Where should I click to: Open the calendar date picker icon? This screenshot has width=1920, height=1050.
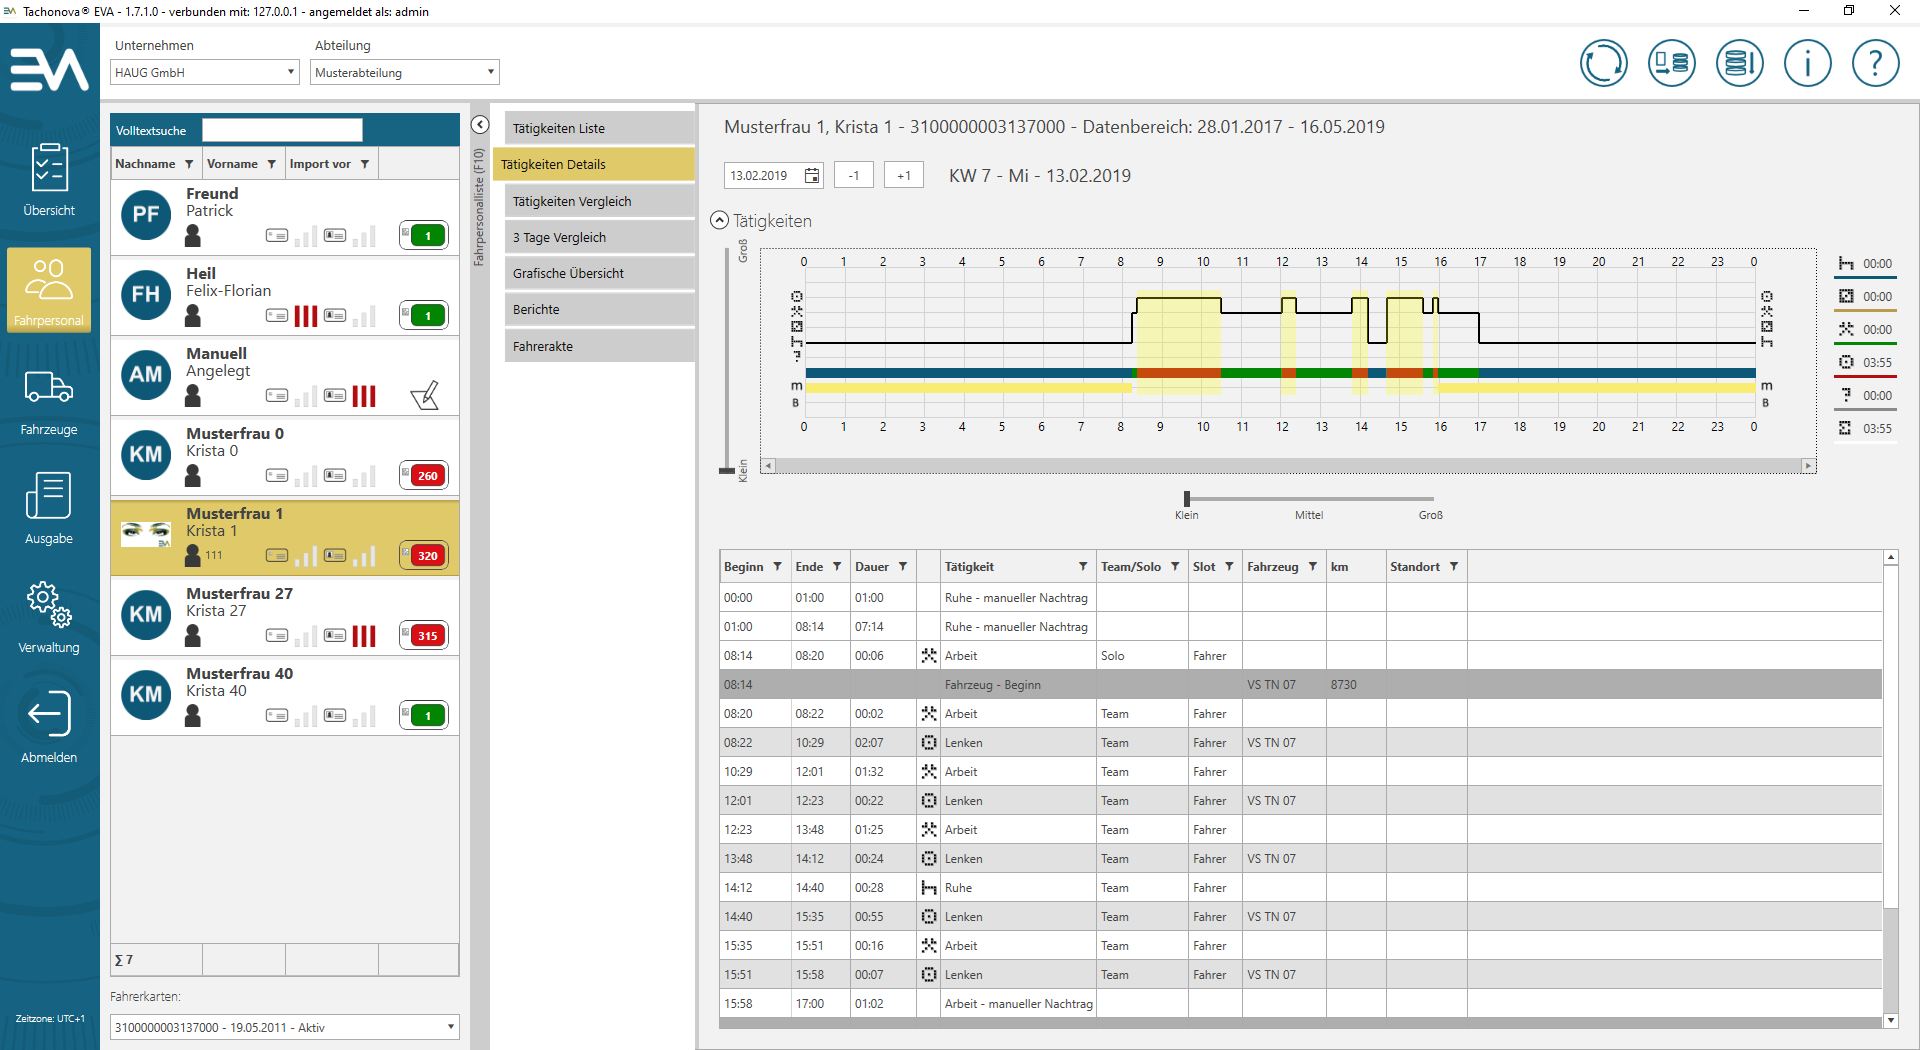click(812, 176)
